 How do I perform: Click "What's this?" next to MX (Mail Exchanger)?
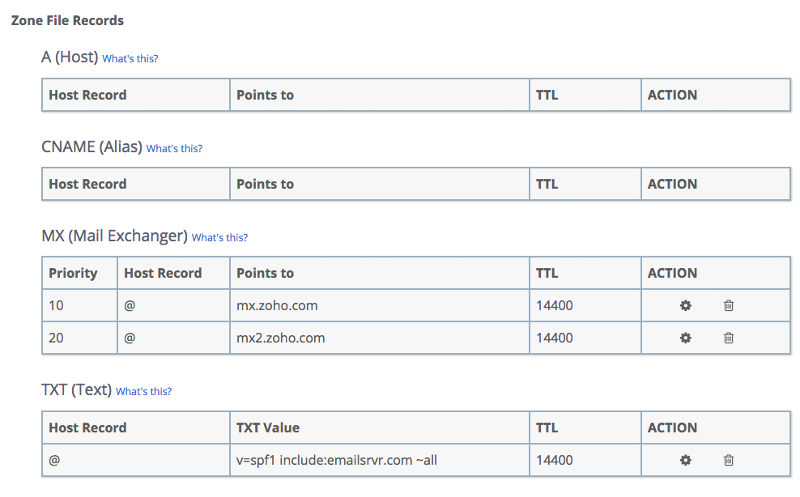pyautogui.click(x=219, y=237)
